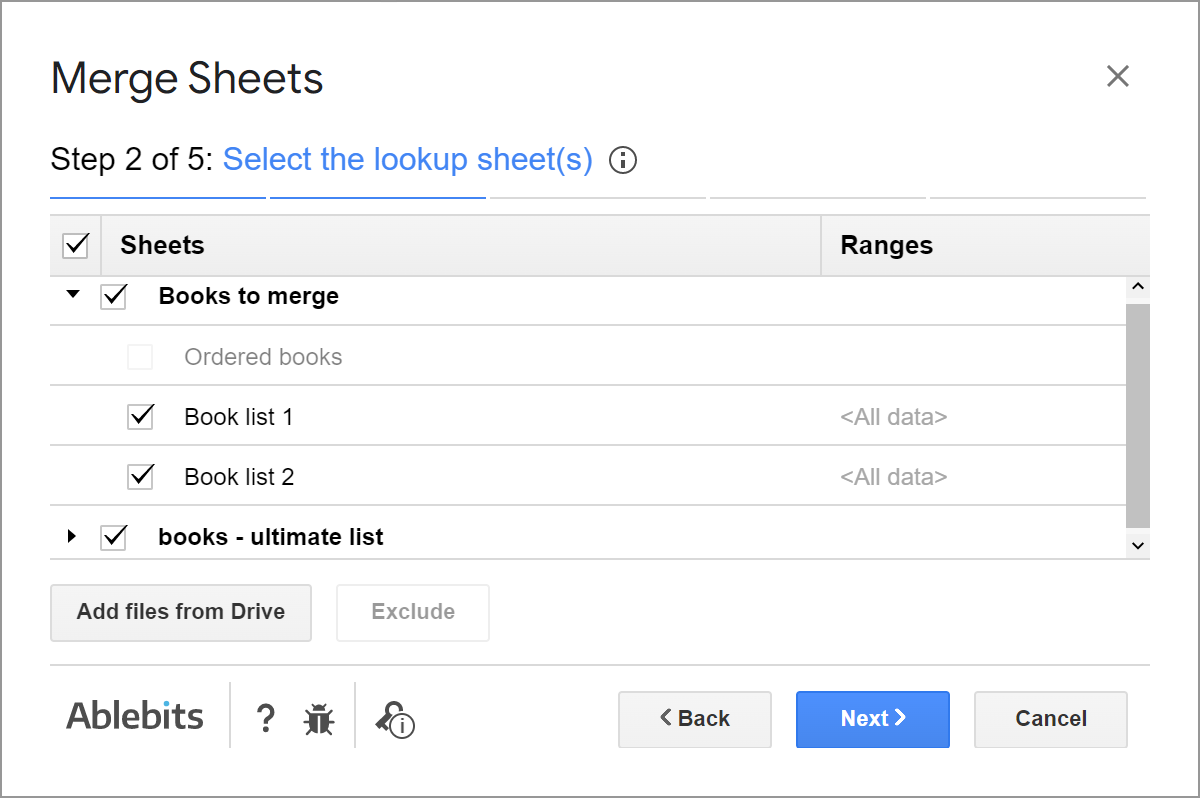View license info via the key icon
Image resolution: width=1200 pixels, height=798 pixels.
coord(394,718)
